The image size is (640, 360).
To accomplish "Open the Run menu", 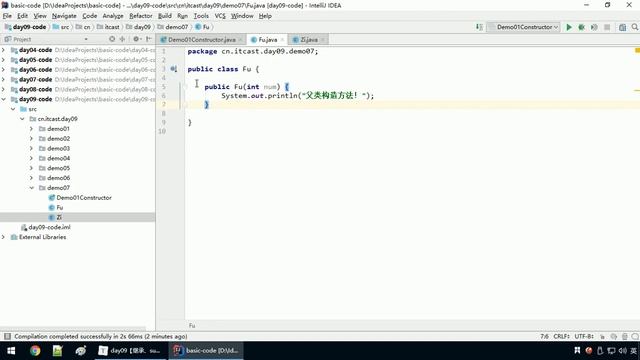I will click(x=182, y=16).
